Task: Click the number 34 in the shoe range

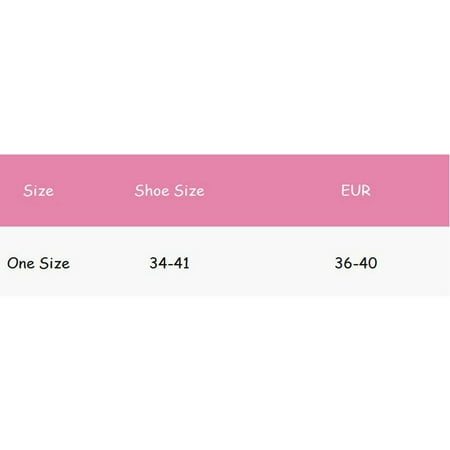Action: pyautogui.click(x=157, y=263)
